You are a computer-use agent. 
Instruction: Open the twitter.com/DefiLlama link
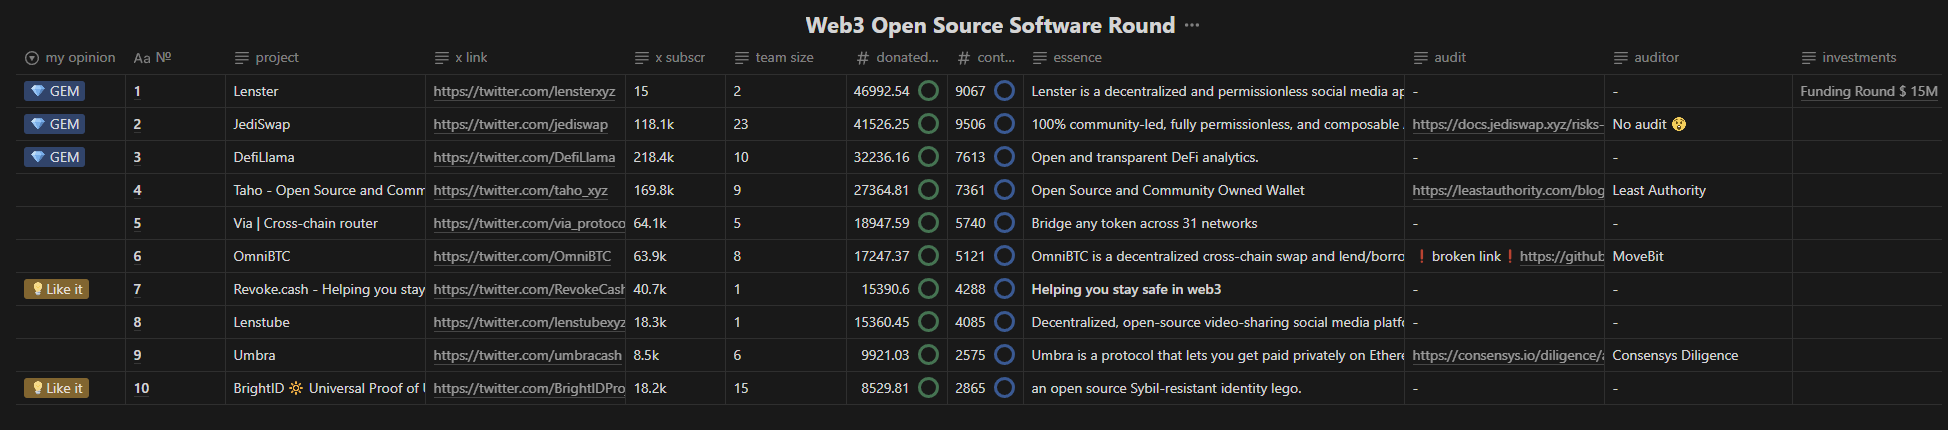(x=524, y=157)
